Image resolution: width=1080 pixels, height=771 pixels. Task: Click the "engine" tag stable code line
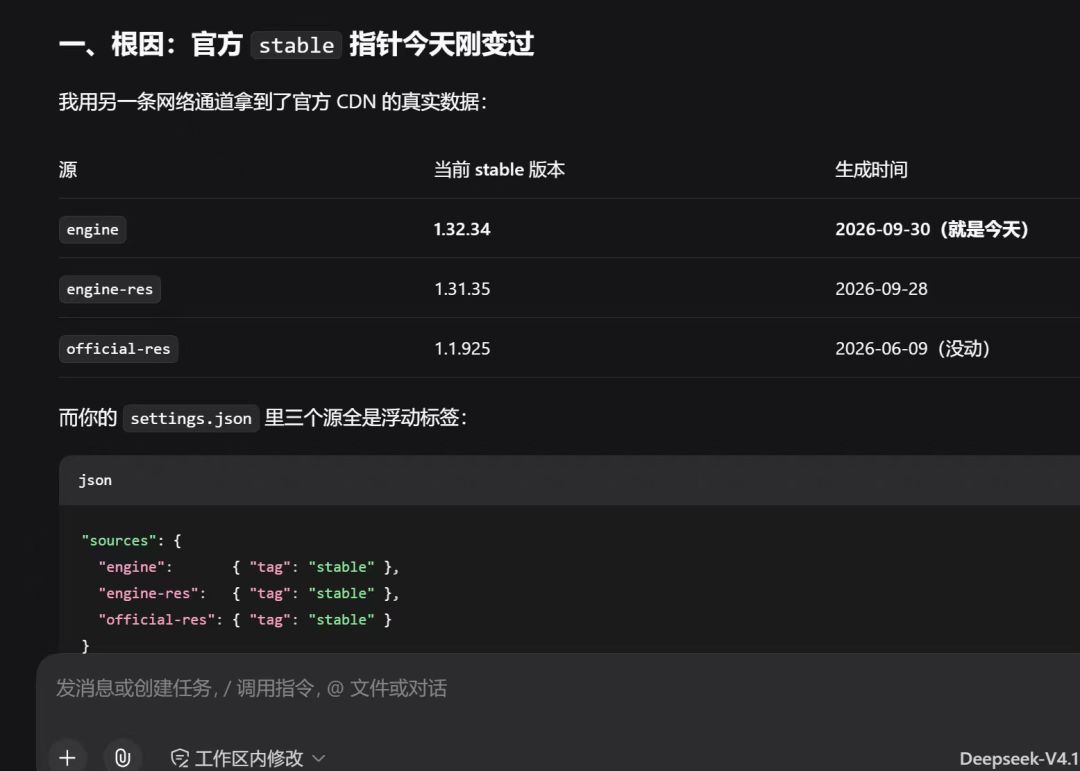[x=249, y=567]
